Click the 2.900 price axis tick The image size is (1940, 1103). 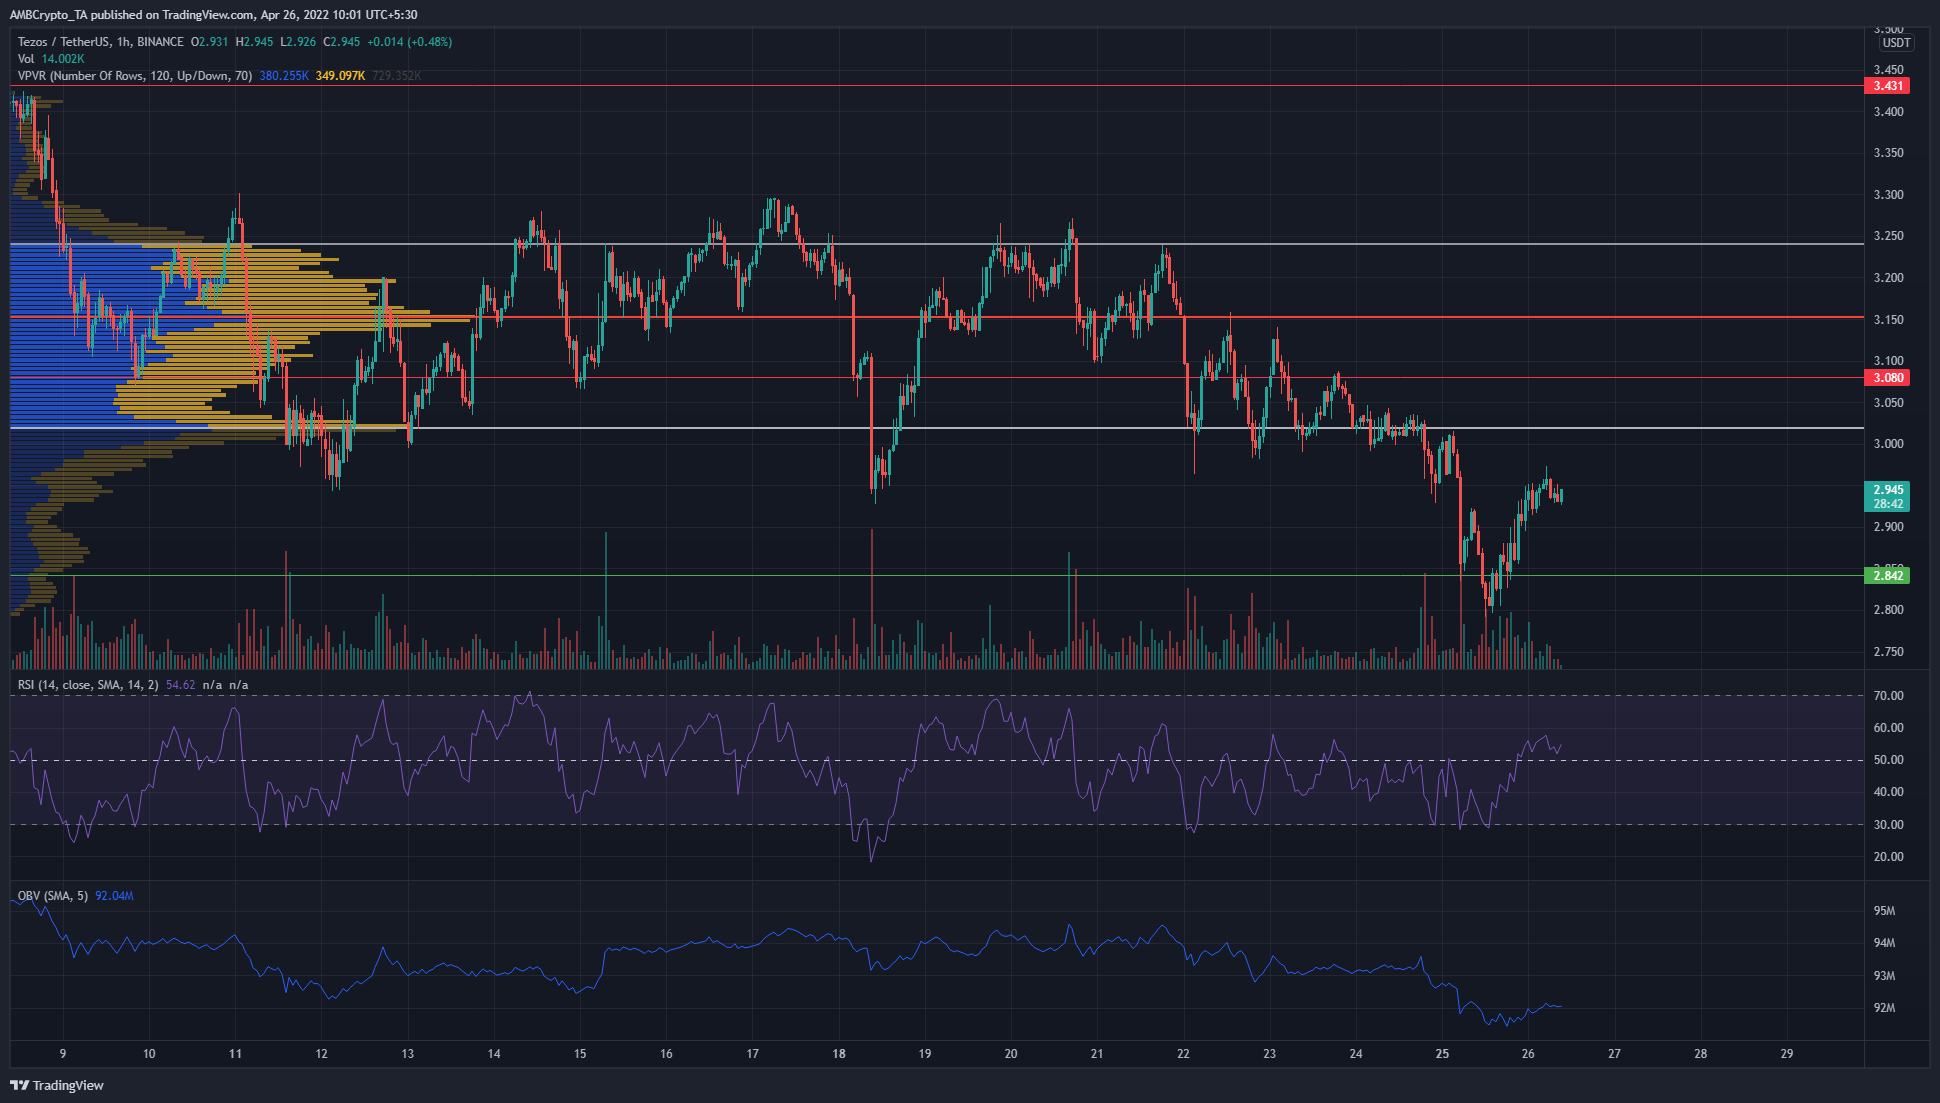pos(1888,527)
